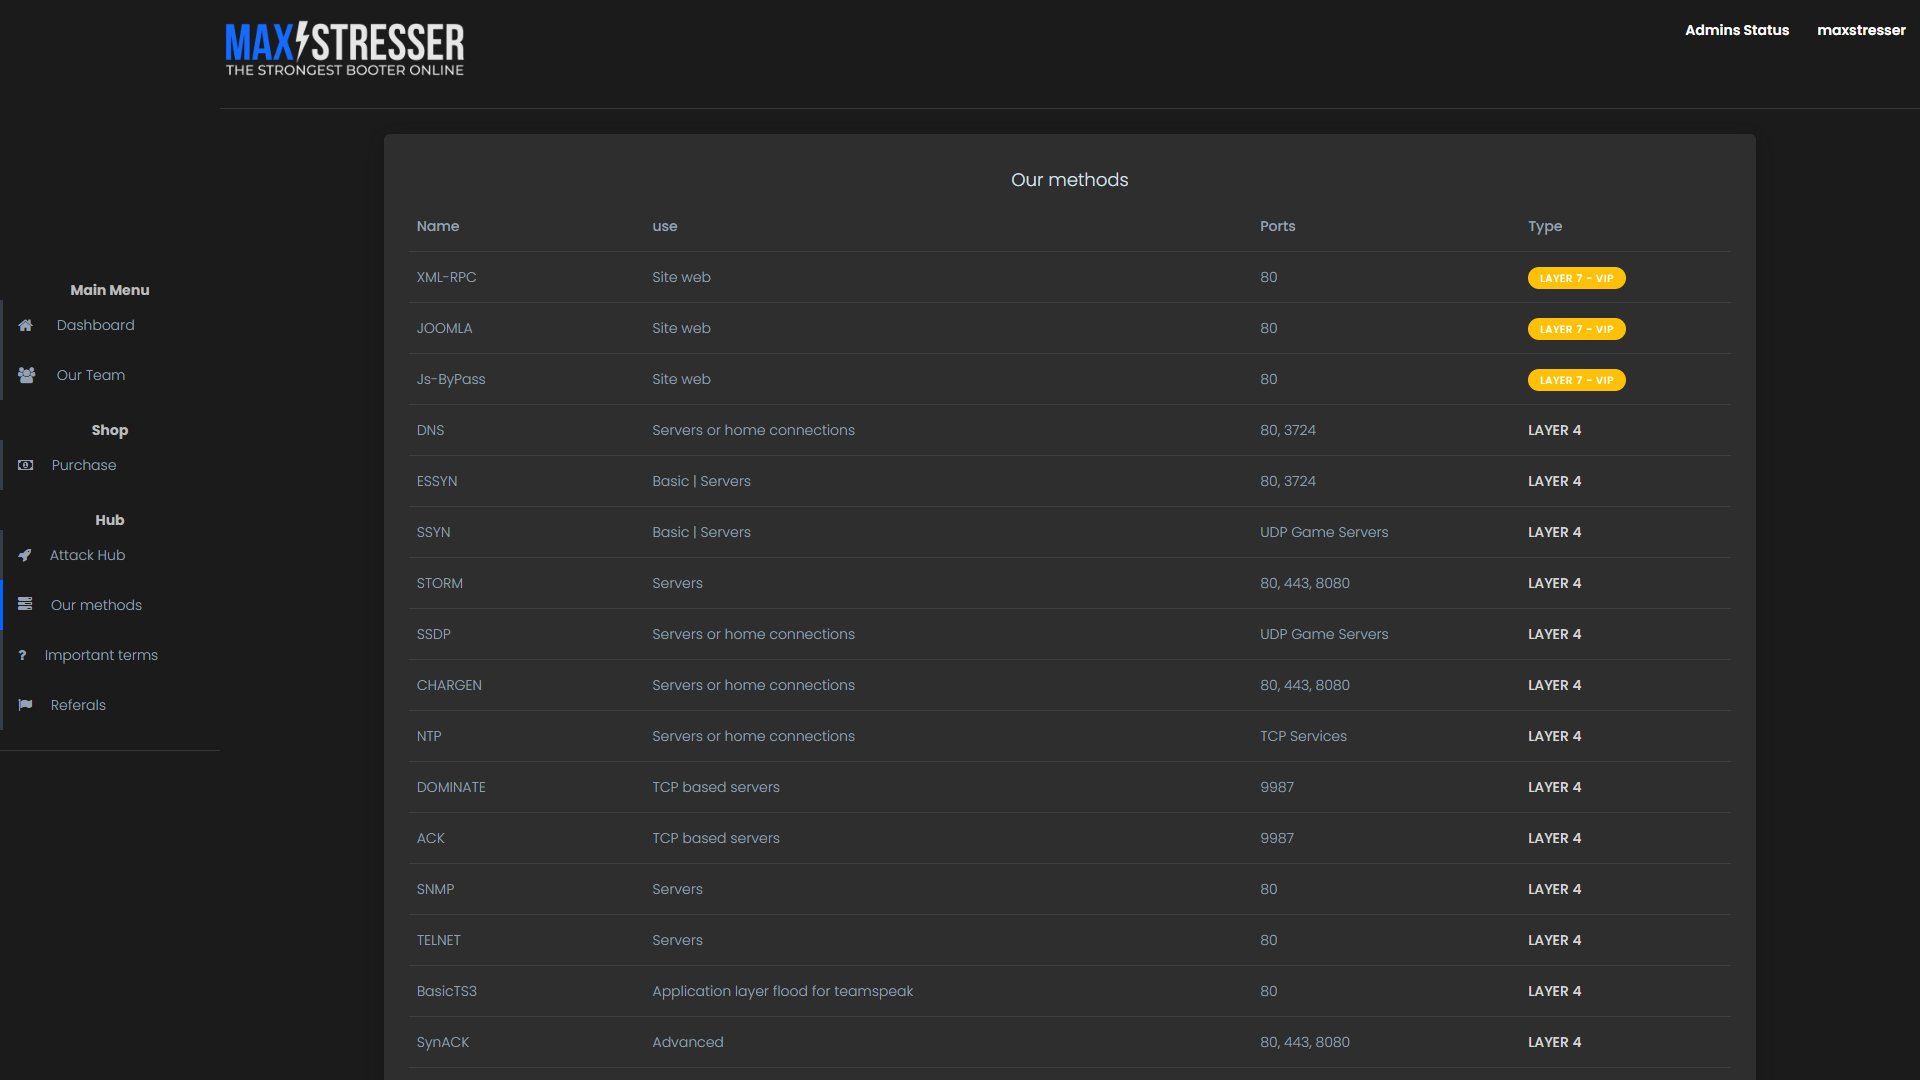Click the Purchase wallet icon
The width and height of the screenshot is (1920, 1080).
click(23, 465)
